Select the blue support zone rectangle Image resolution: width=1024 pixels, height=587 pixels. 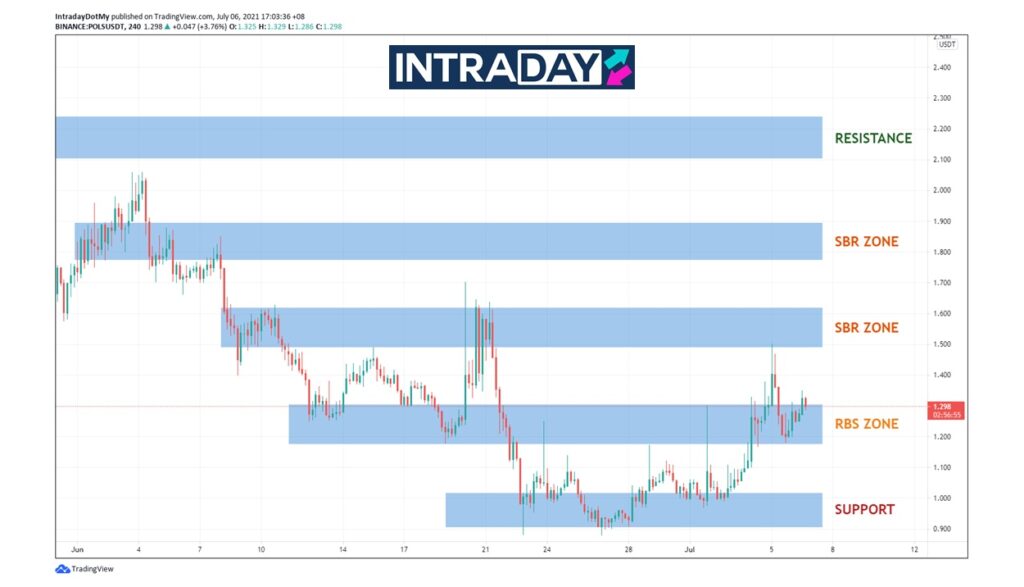coord(633,510)
